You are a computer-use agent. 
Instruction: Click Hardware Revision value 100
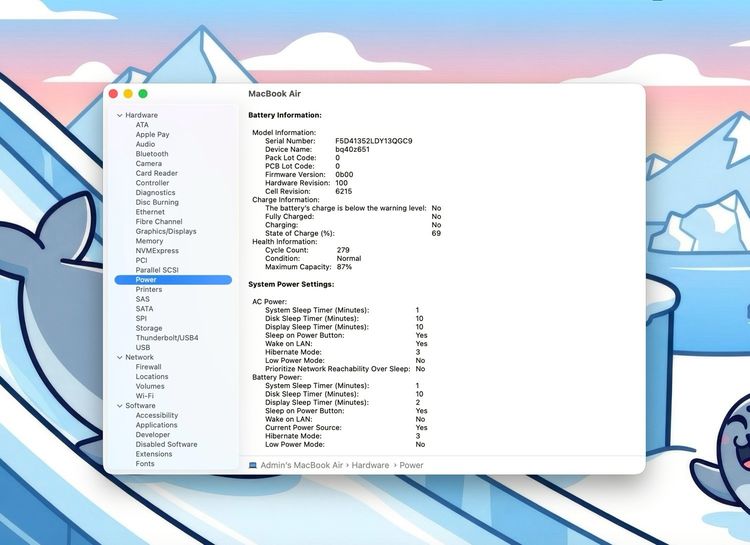[x=342, y=183]
